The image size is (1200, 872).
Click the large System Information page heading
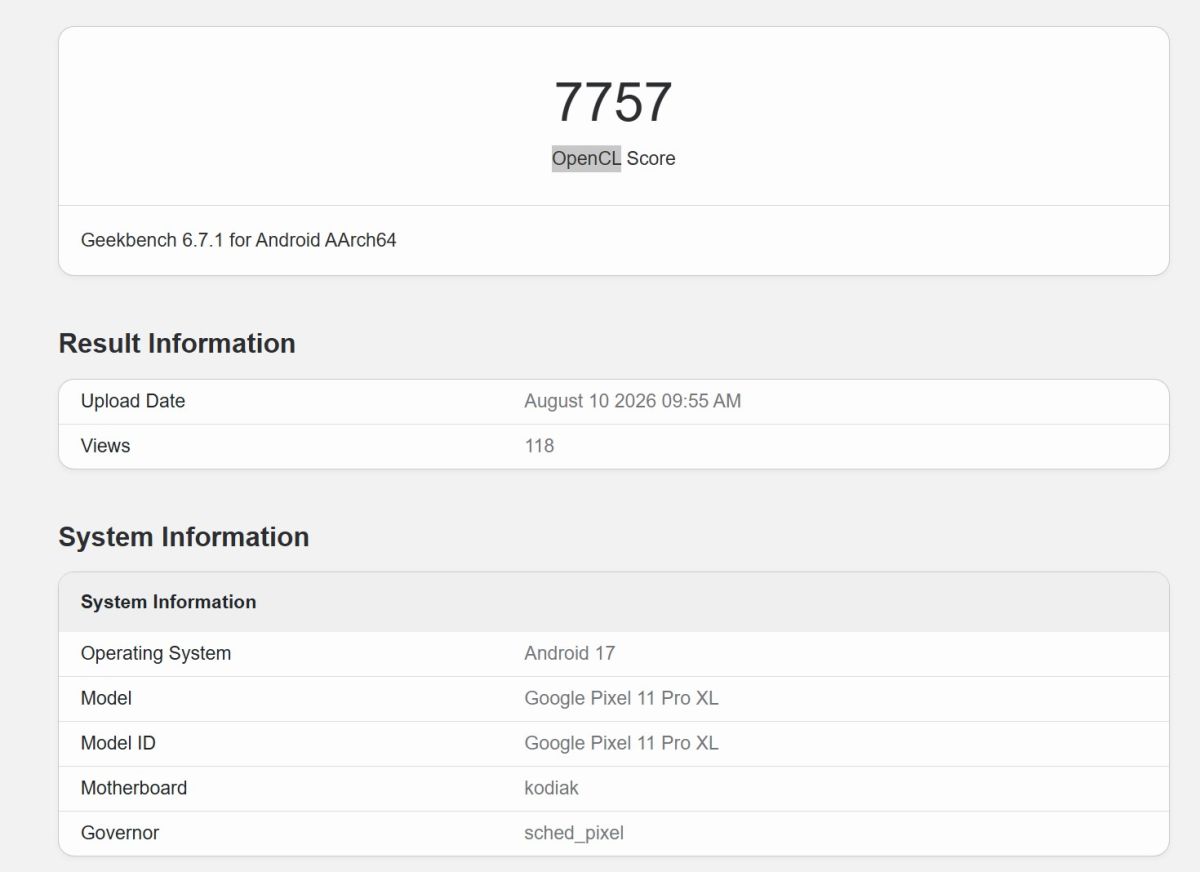(x=184, y=537)
